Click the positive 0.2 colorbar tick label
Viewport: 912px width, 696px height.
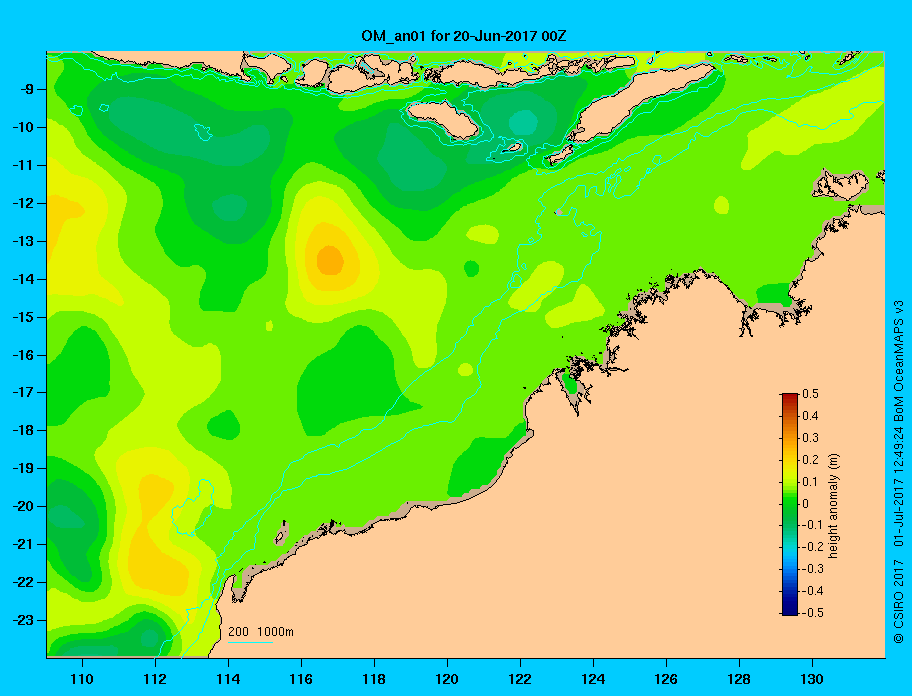coord(810,460)
